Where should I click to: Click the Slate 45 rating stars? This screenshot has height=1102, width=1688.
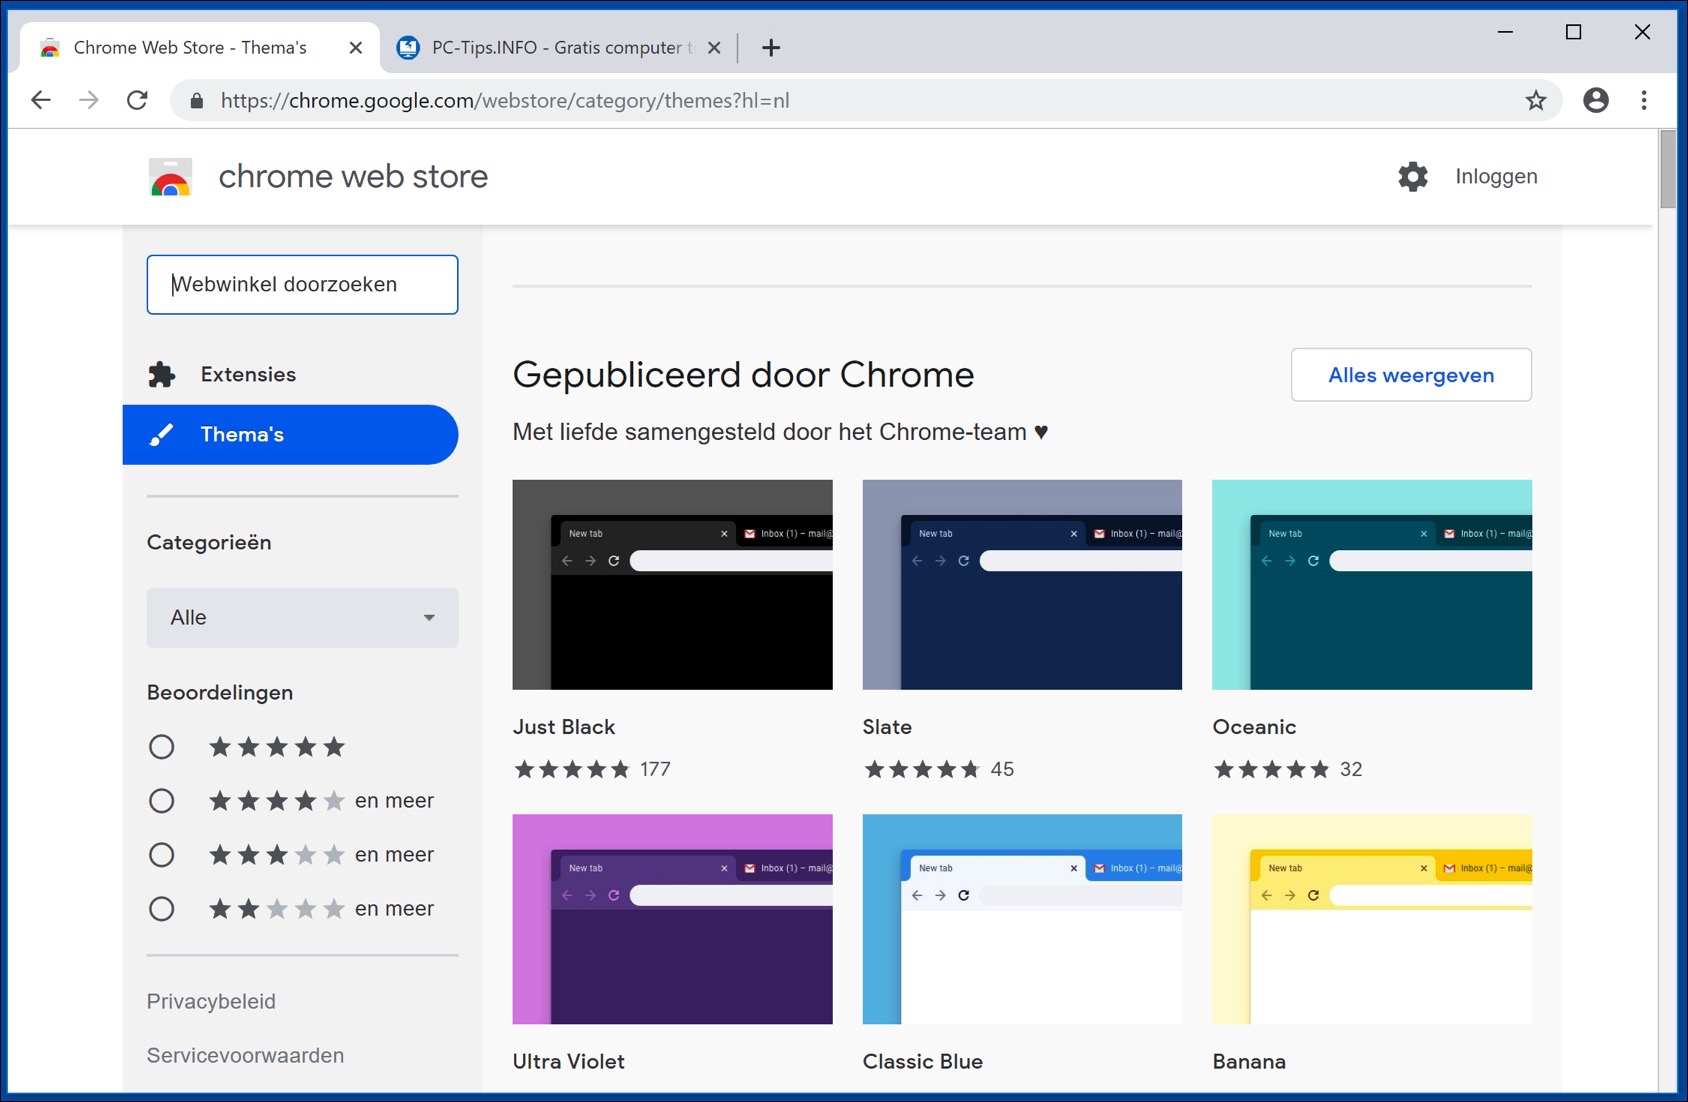[922, 769]
